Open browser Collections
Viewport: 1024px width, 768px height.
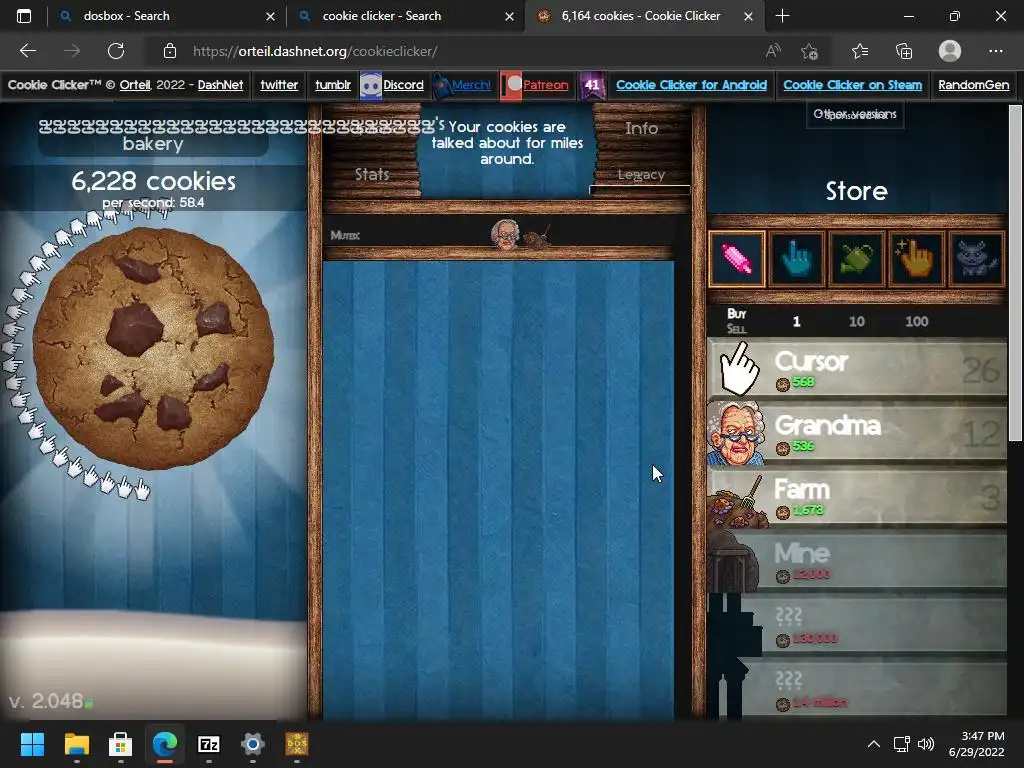click(x=904, y=51)
